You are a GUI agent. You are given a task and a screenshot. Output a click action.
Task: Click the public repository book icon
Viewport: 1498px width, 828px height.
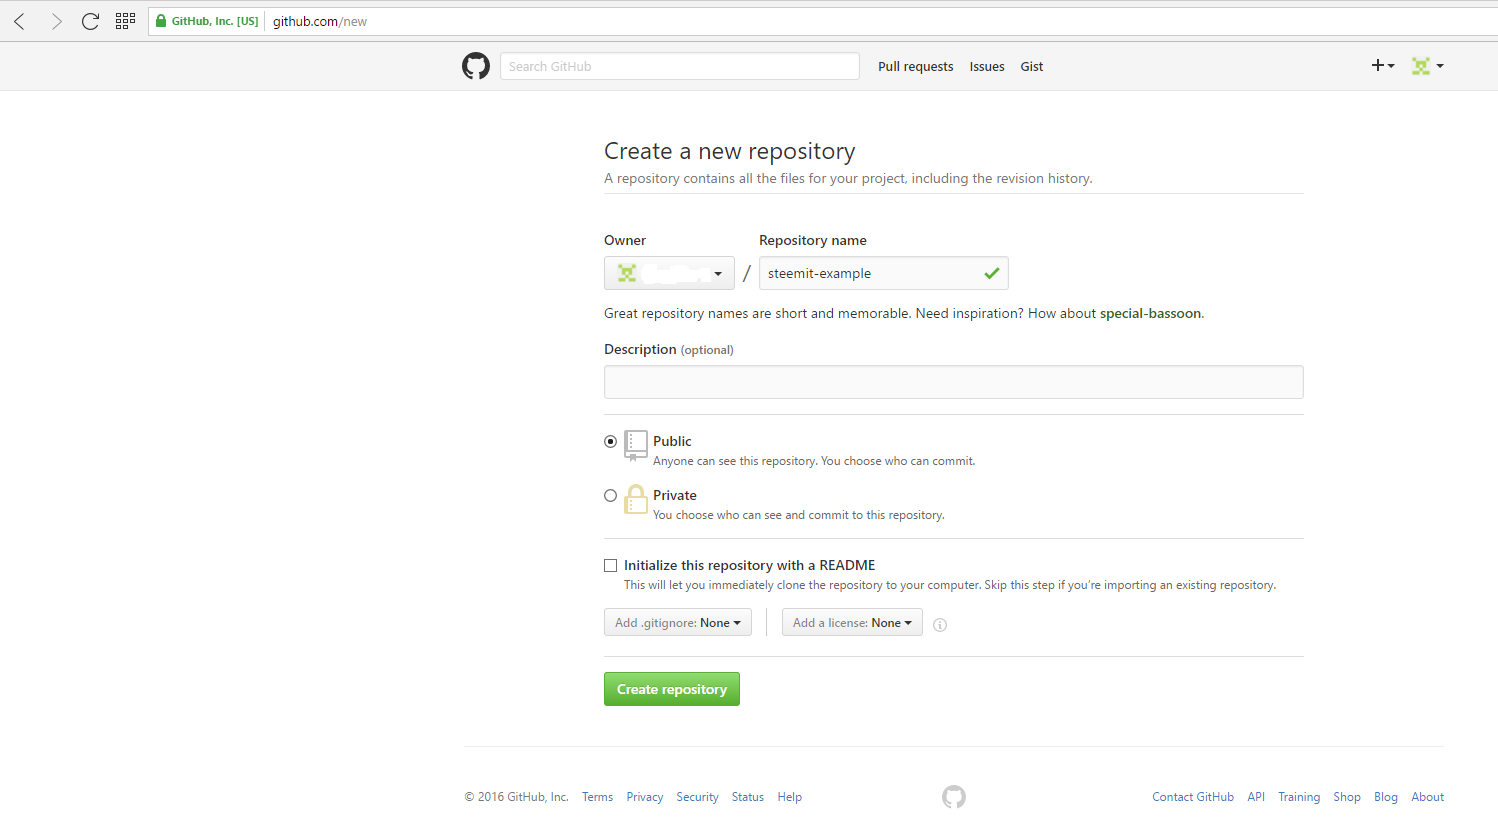636,445
